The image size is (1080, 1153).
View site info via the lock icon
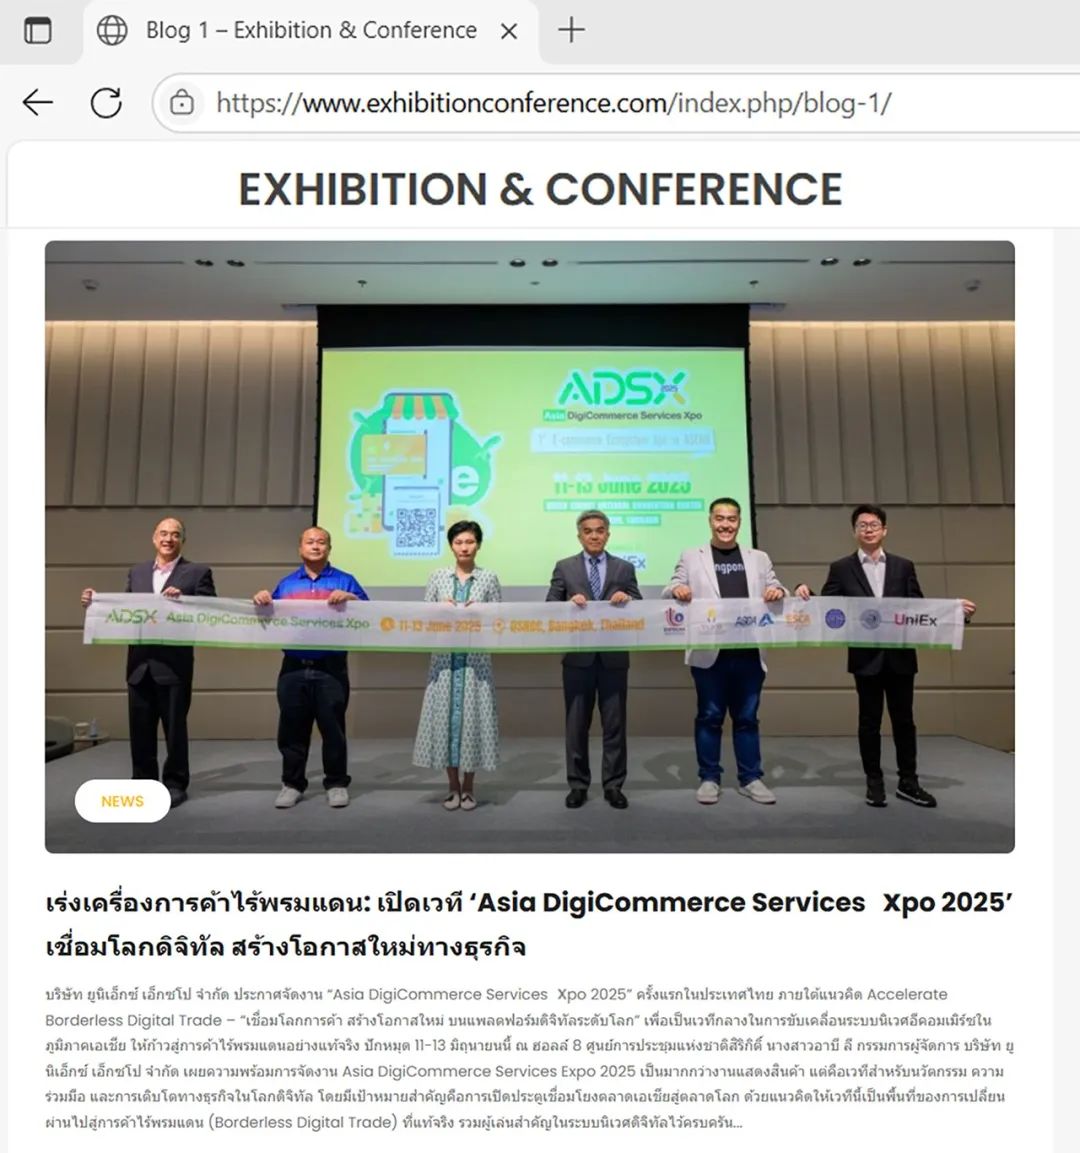point(182,102)
